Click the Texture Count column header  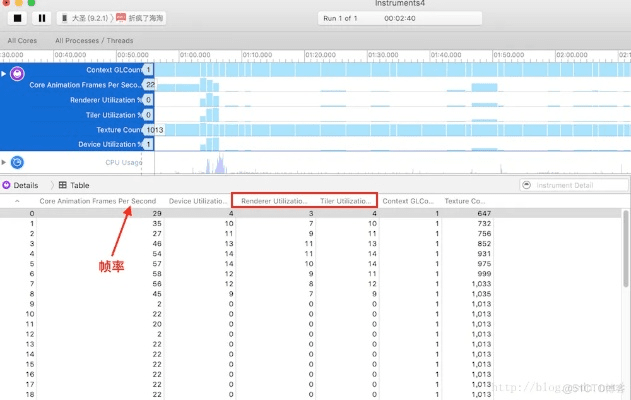[465, 201]
